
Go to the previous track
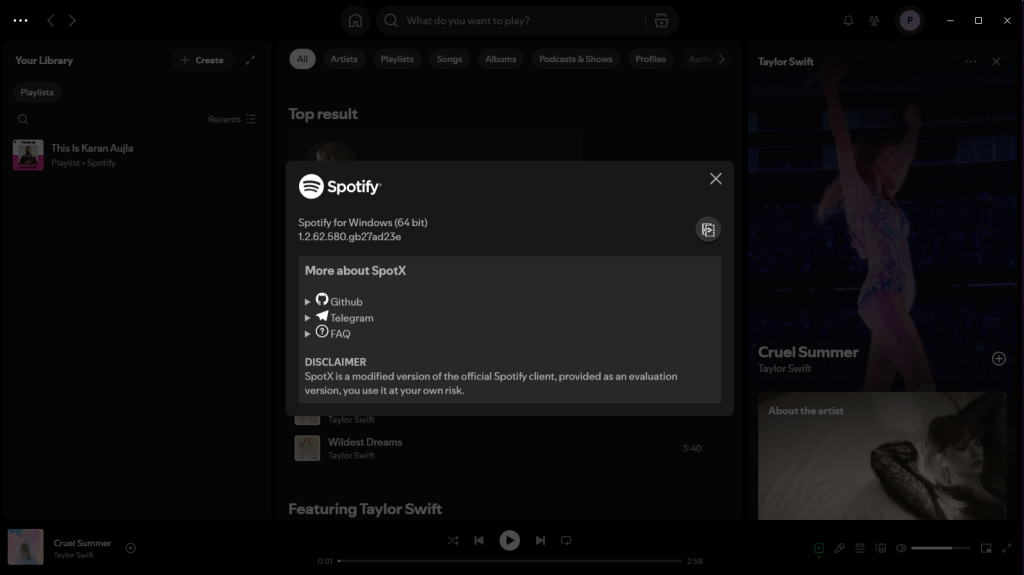pos(479,540)
